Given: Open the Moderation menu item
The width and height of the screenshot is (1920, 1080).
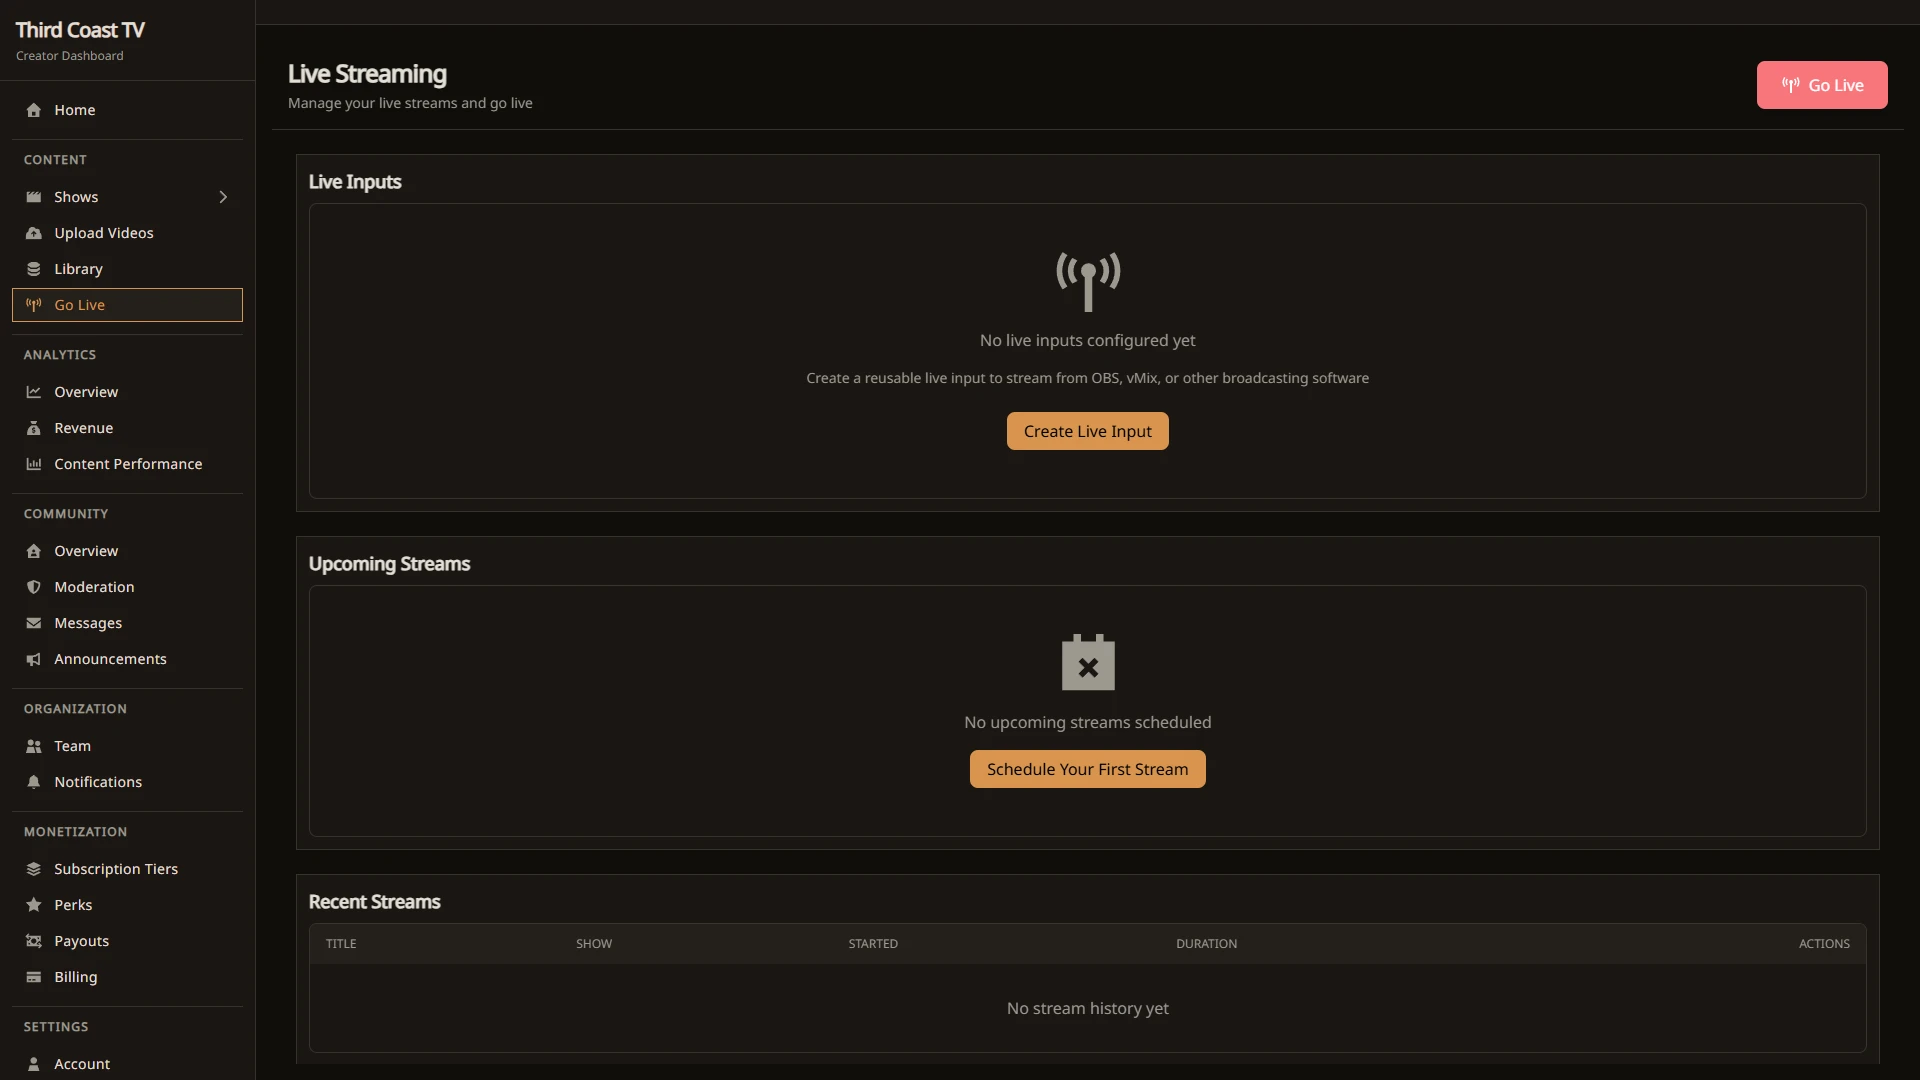Looking at the screenshot, I should (127, 587).
